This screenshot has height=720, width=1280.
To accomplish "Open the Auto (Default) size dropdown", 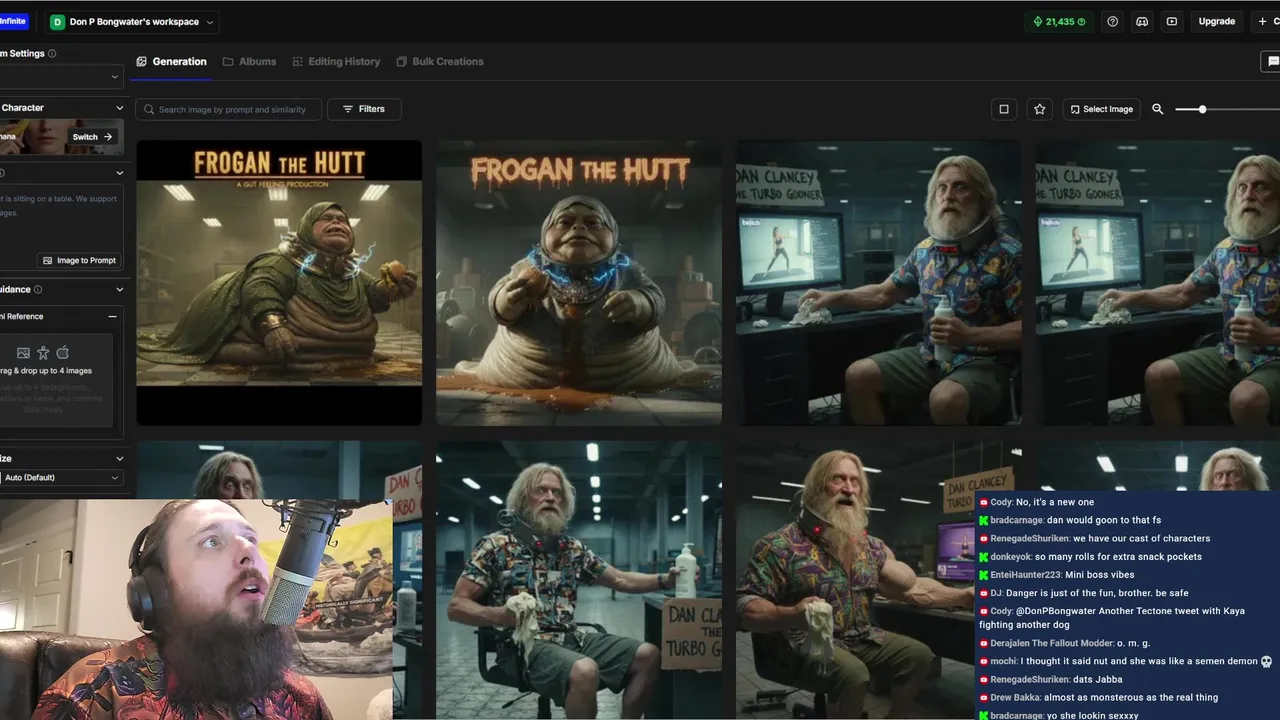I will coord(60,478).
